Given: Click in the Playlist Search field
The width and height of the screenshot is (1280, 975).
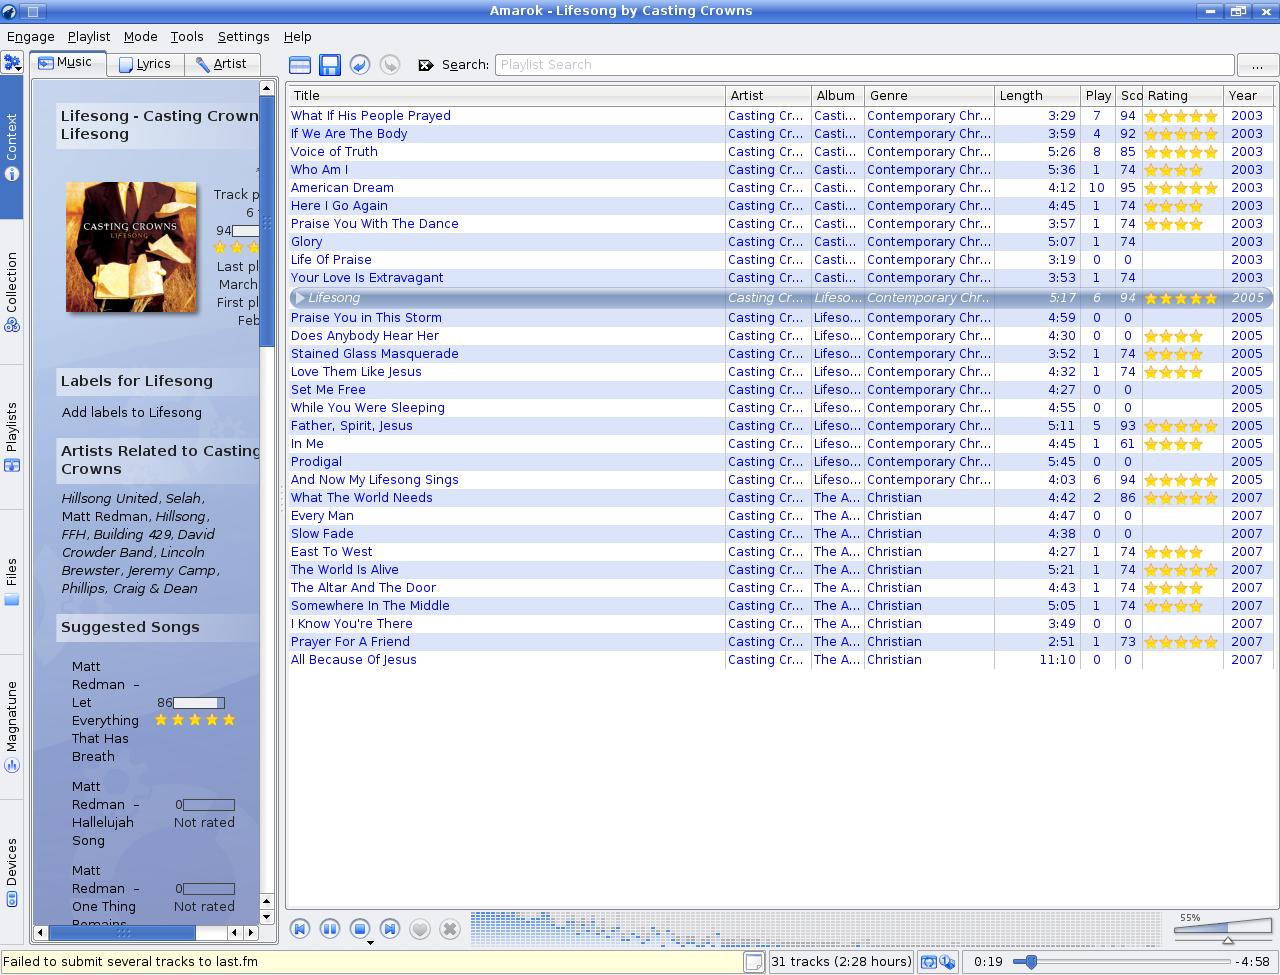Looking at the screenshot, I should point(864,65).
